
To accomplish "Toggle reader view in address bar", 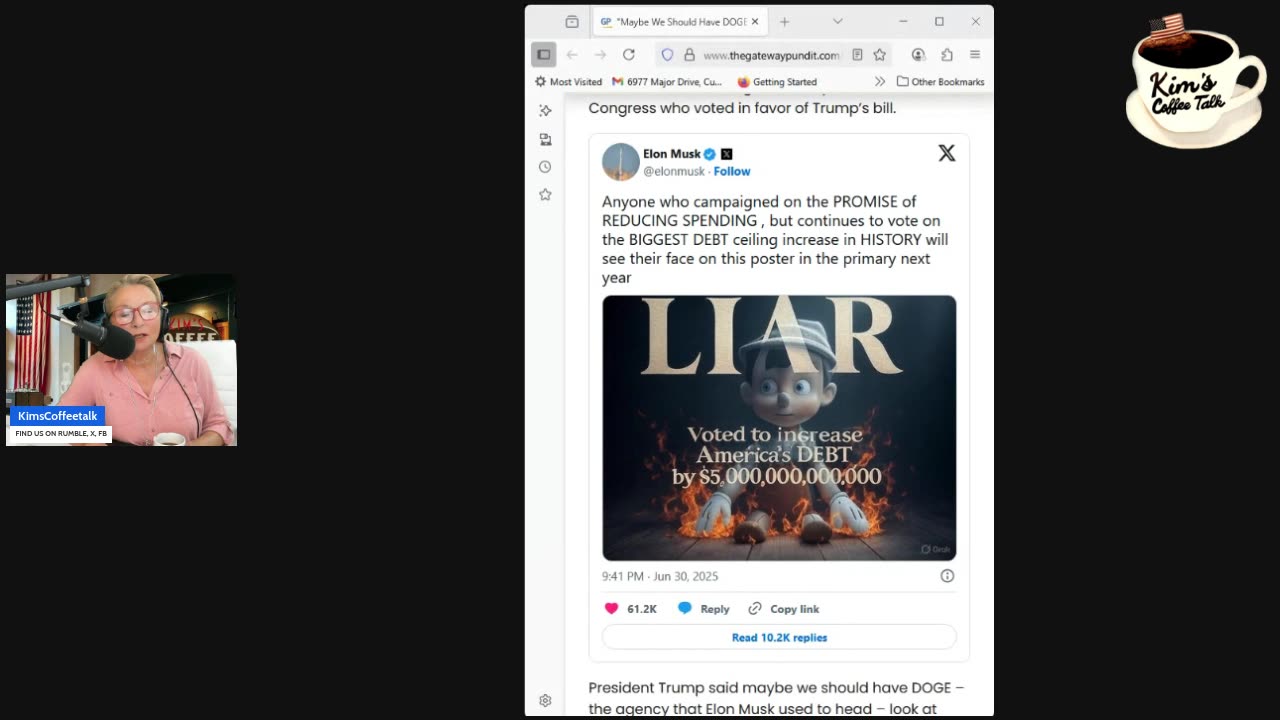I will 857,55.
